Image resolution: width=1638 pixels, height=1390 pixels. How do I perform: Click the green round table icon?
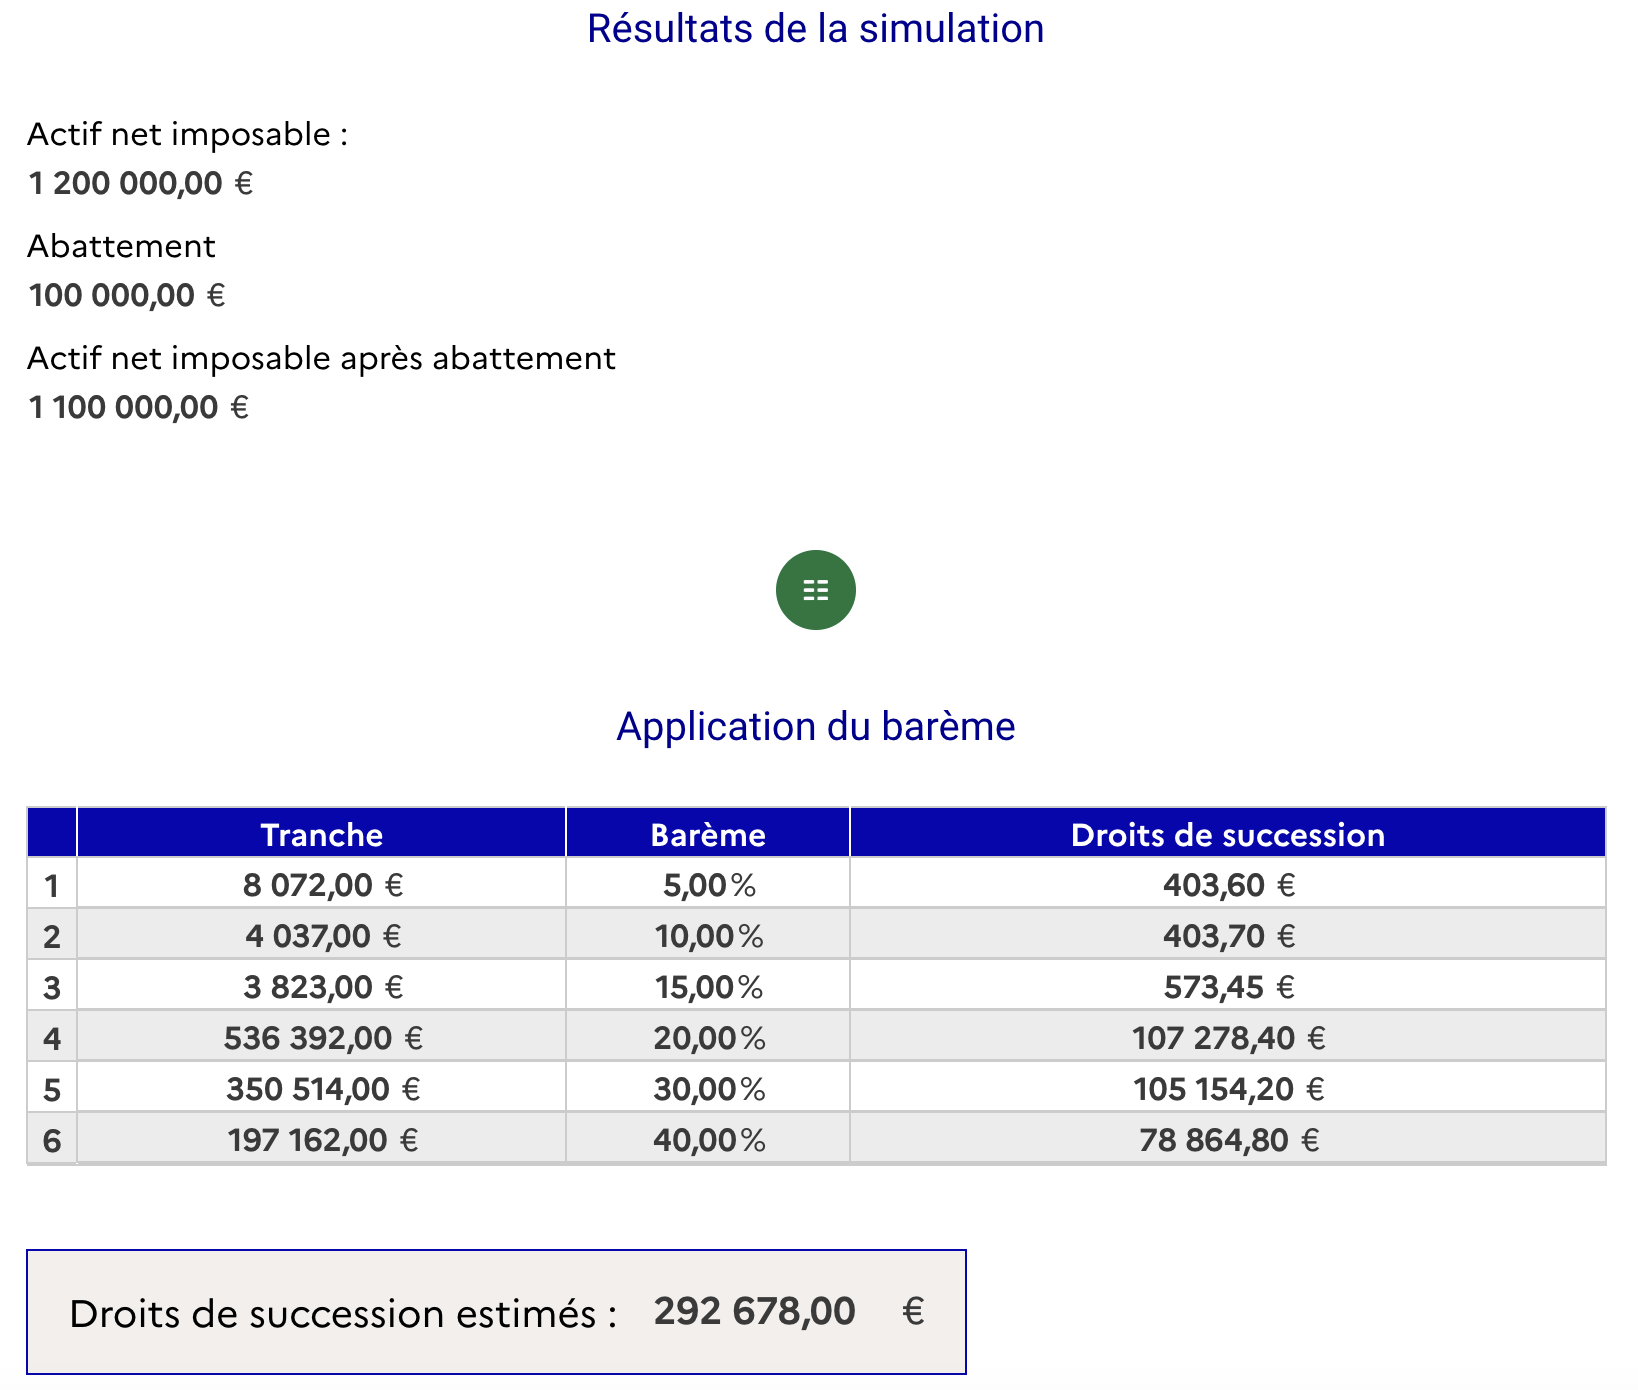[815, 590]
